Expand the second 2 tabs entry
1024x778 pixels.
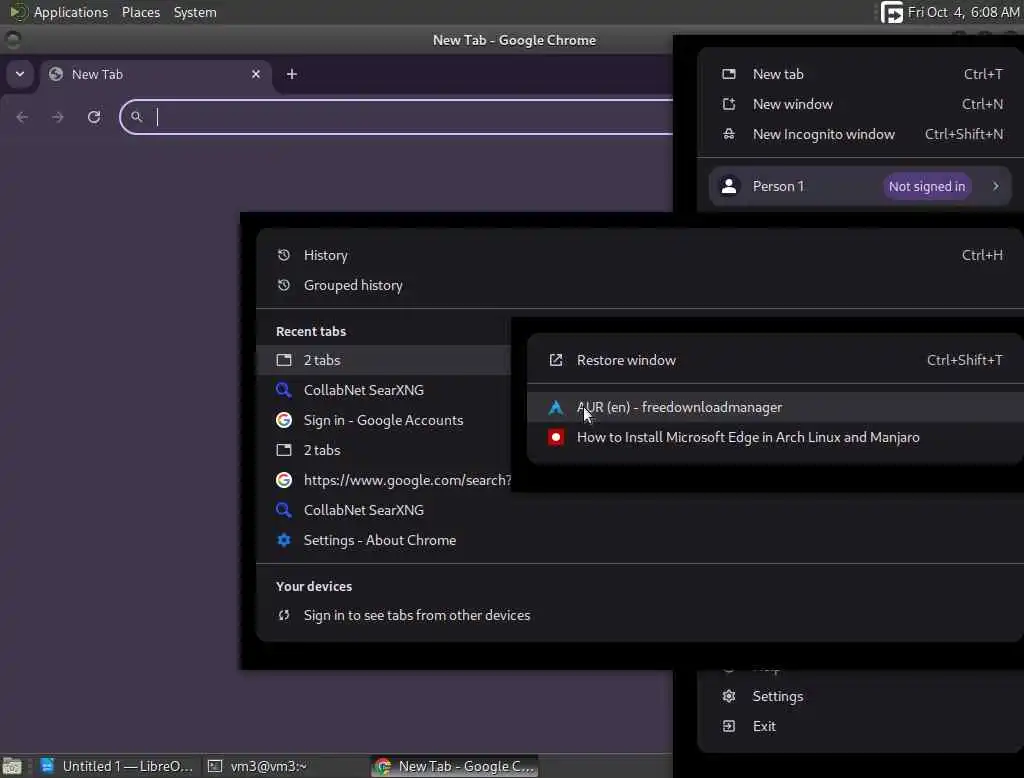tap(383, 450)
